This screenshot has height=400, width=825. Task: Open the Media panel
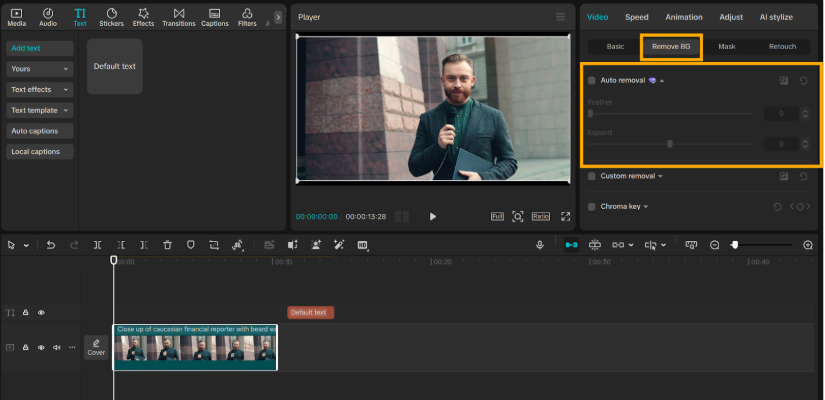tap(17, 17)
